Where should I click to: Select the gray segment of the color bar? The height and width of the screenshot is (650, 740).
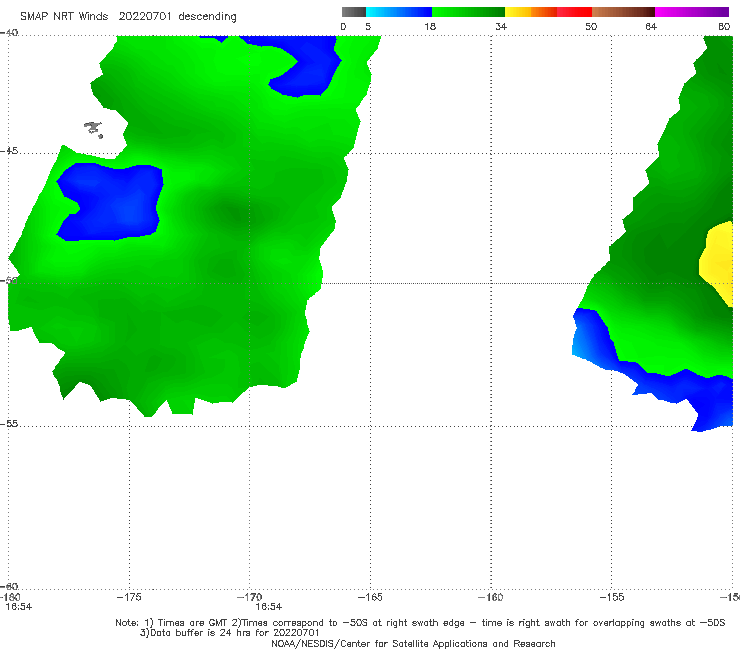click(x=354, y=12)
